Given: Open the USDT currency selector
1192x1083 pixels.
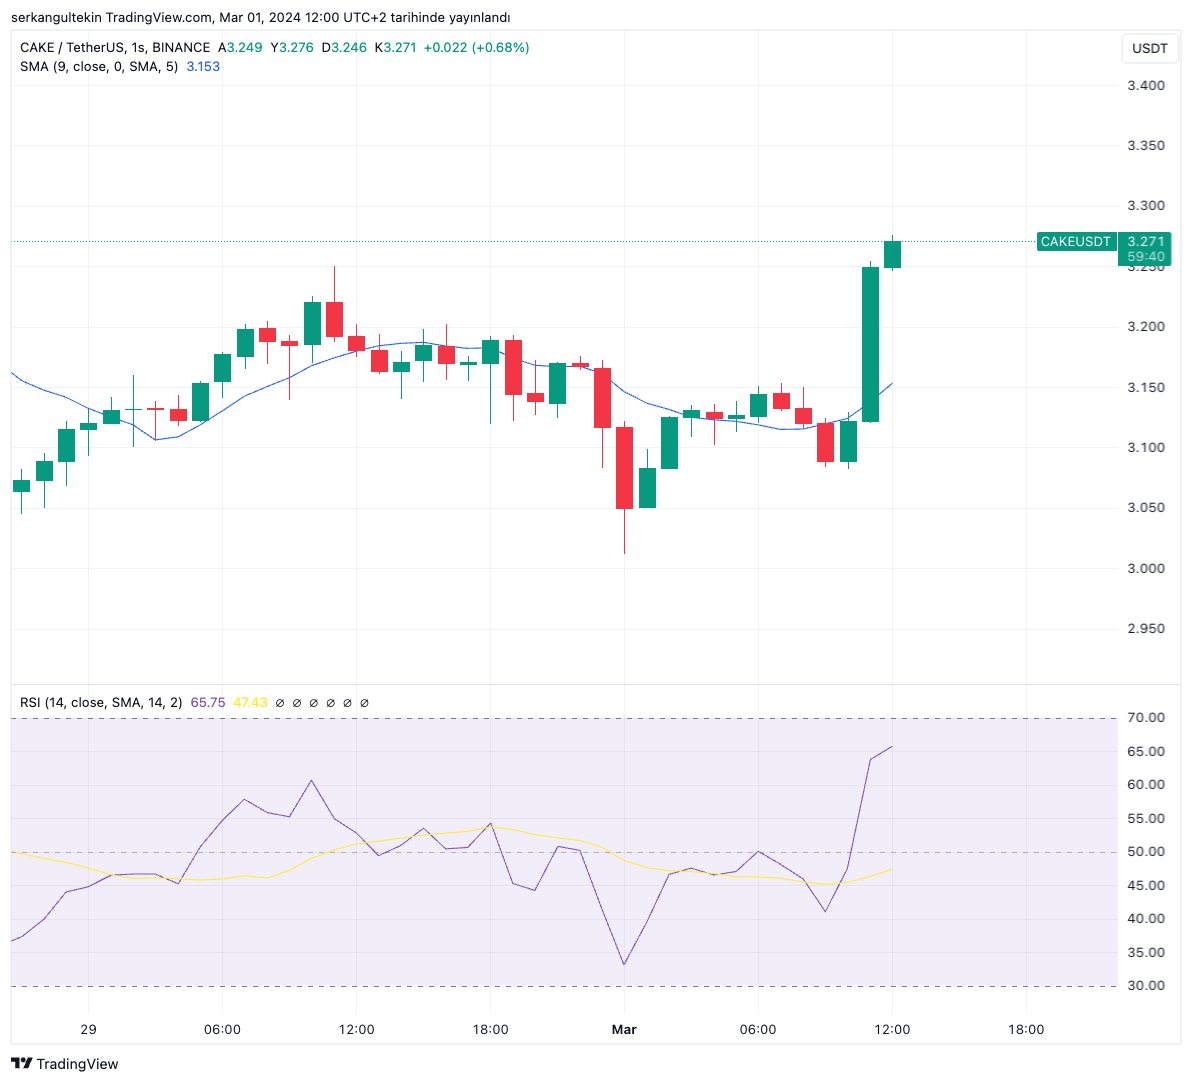Looking at the screenshot, I should 1149,48.
